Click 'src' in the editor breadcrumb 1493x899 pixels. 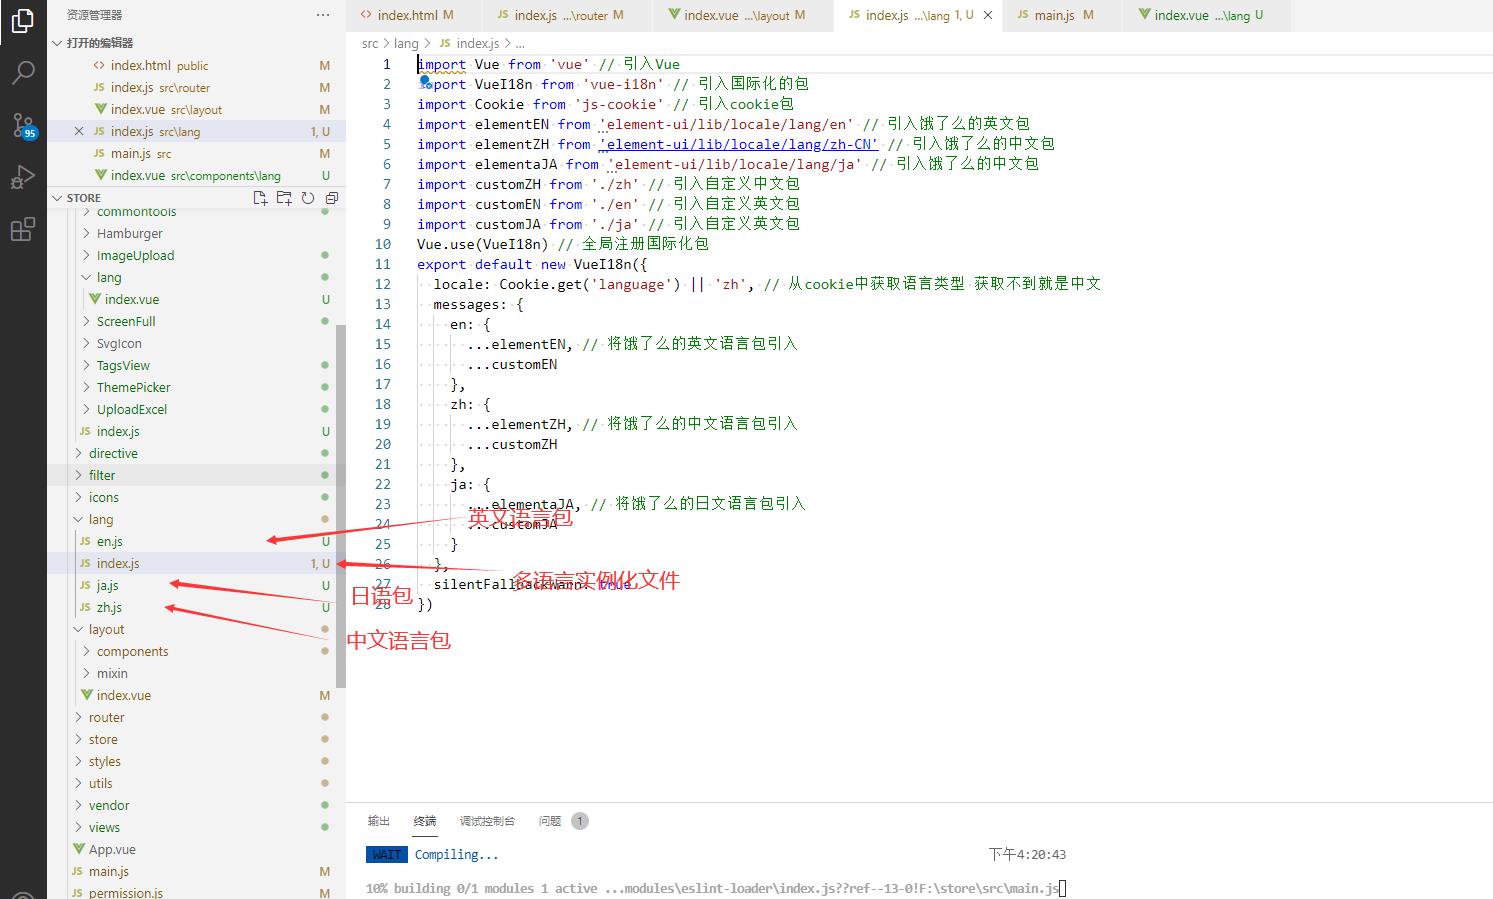(370, 43)
